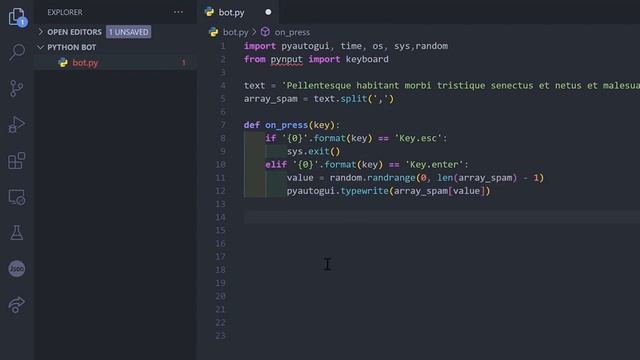Expand the Open Editors section
Screen dimensions: 640x360
coord(40,32)
